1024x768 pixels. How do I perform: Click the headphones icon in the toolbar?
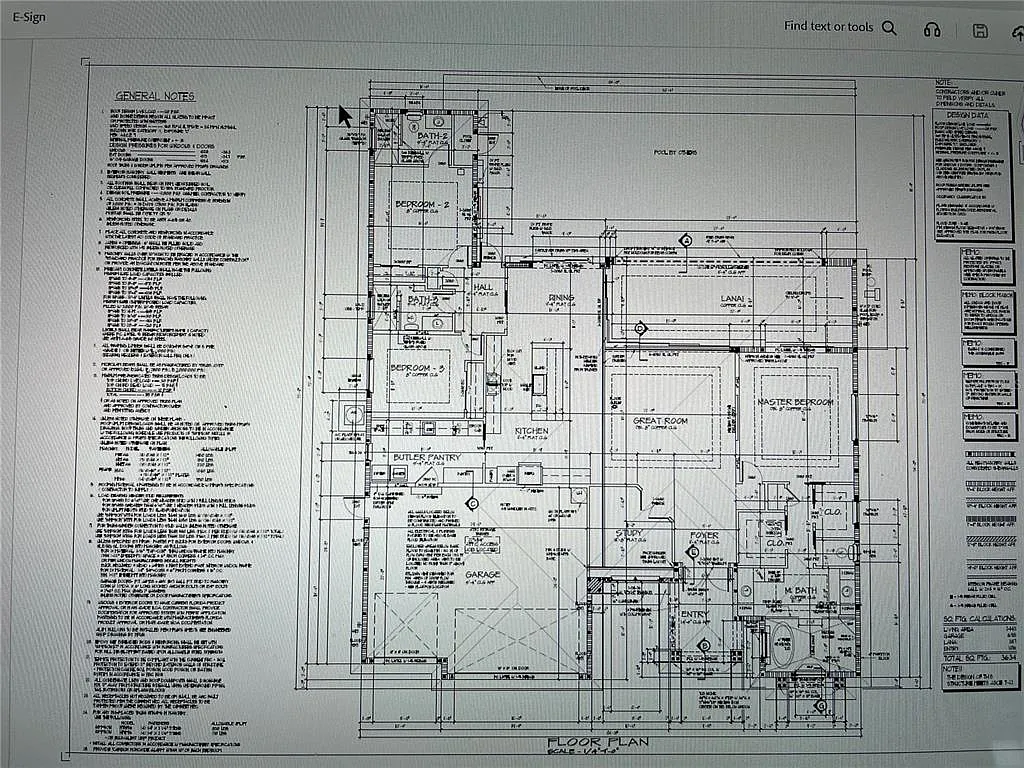[x=933, y=30]
